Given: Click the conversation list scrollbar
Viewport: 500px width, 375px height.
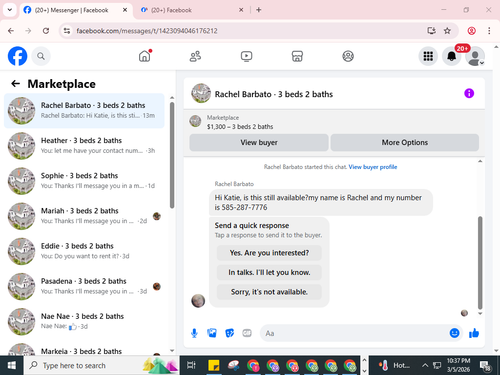Looking at the screenshot, I should pyautogui.click(x=172, y=155).
